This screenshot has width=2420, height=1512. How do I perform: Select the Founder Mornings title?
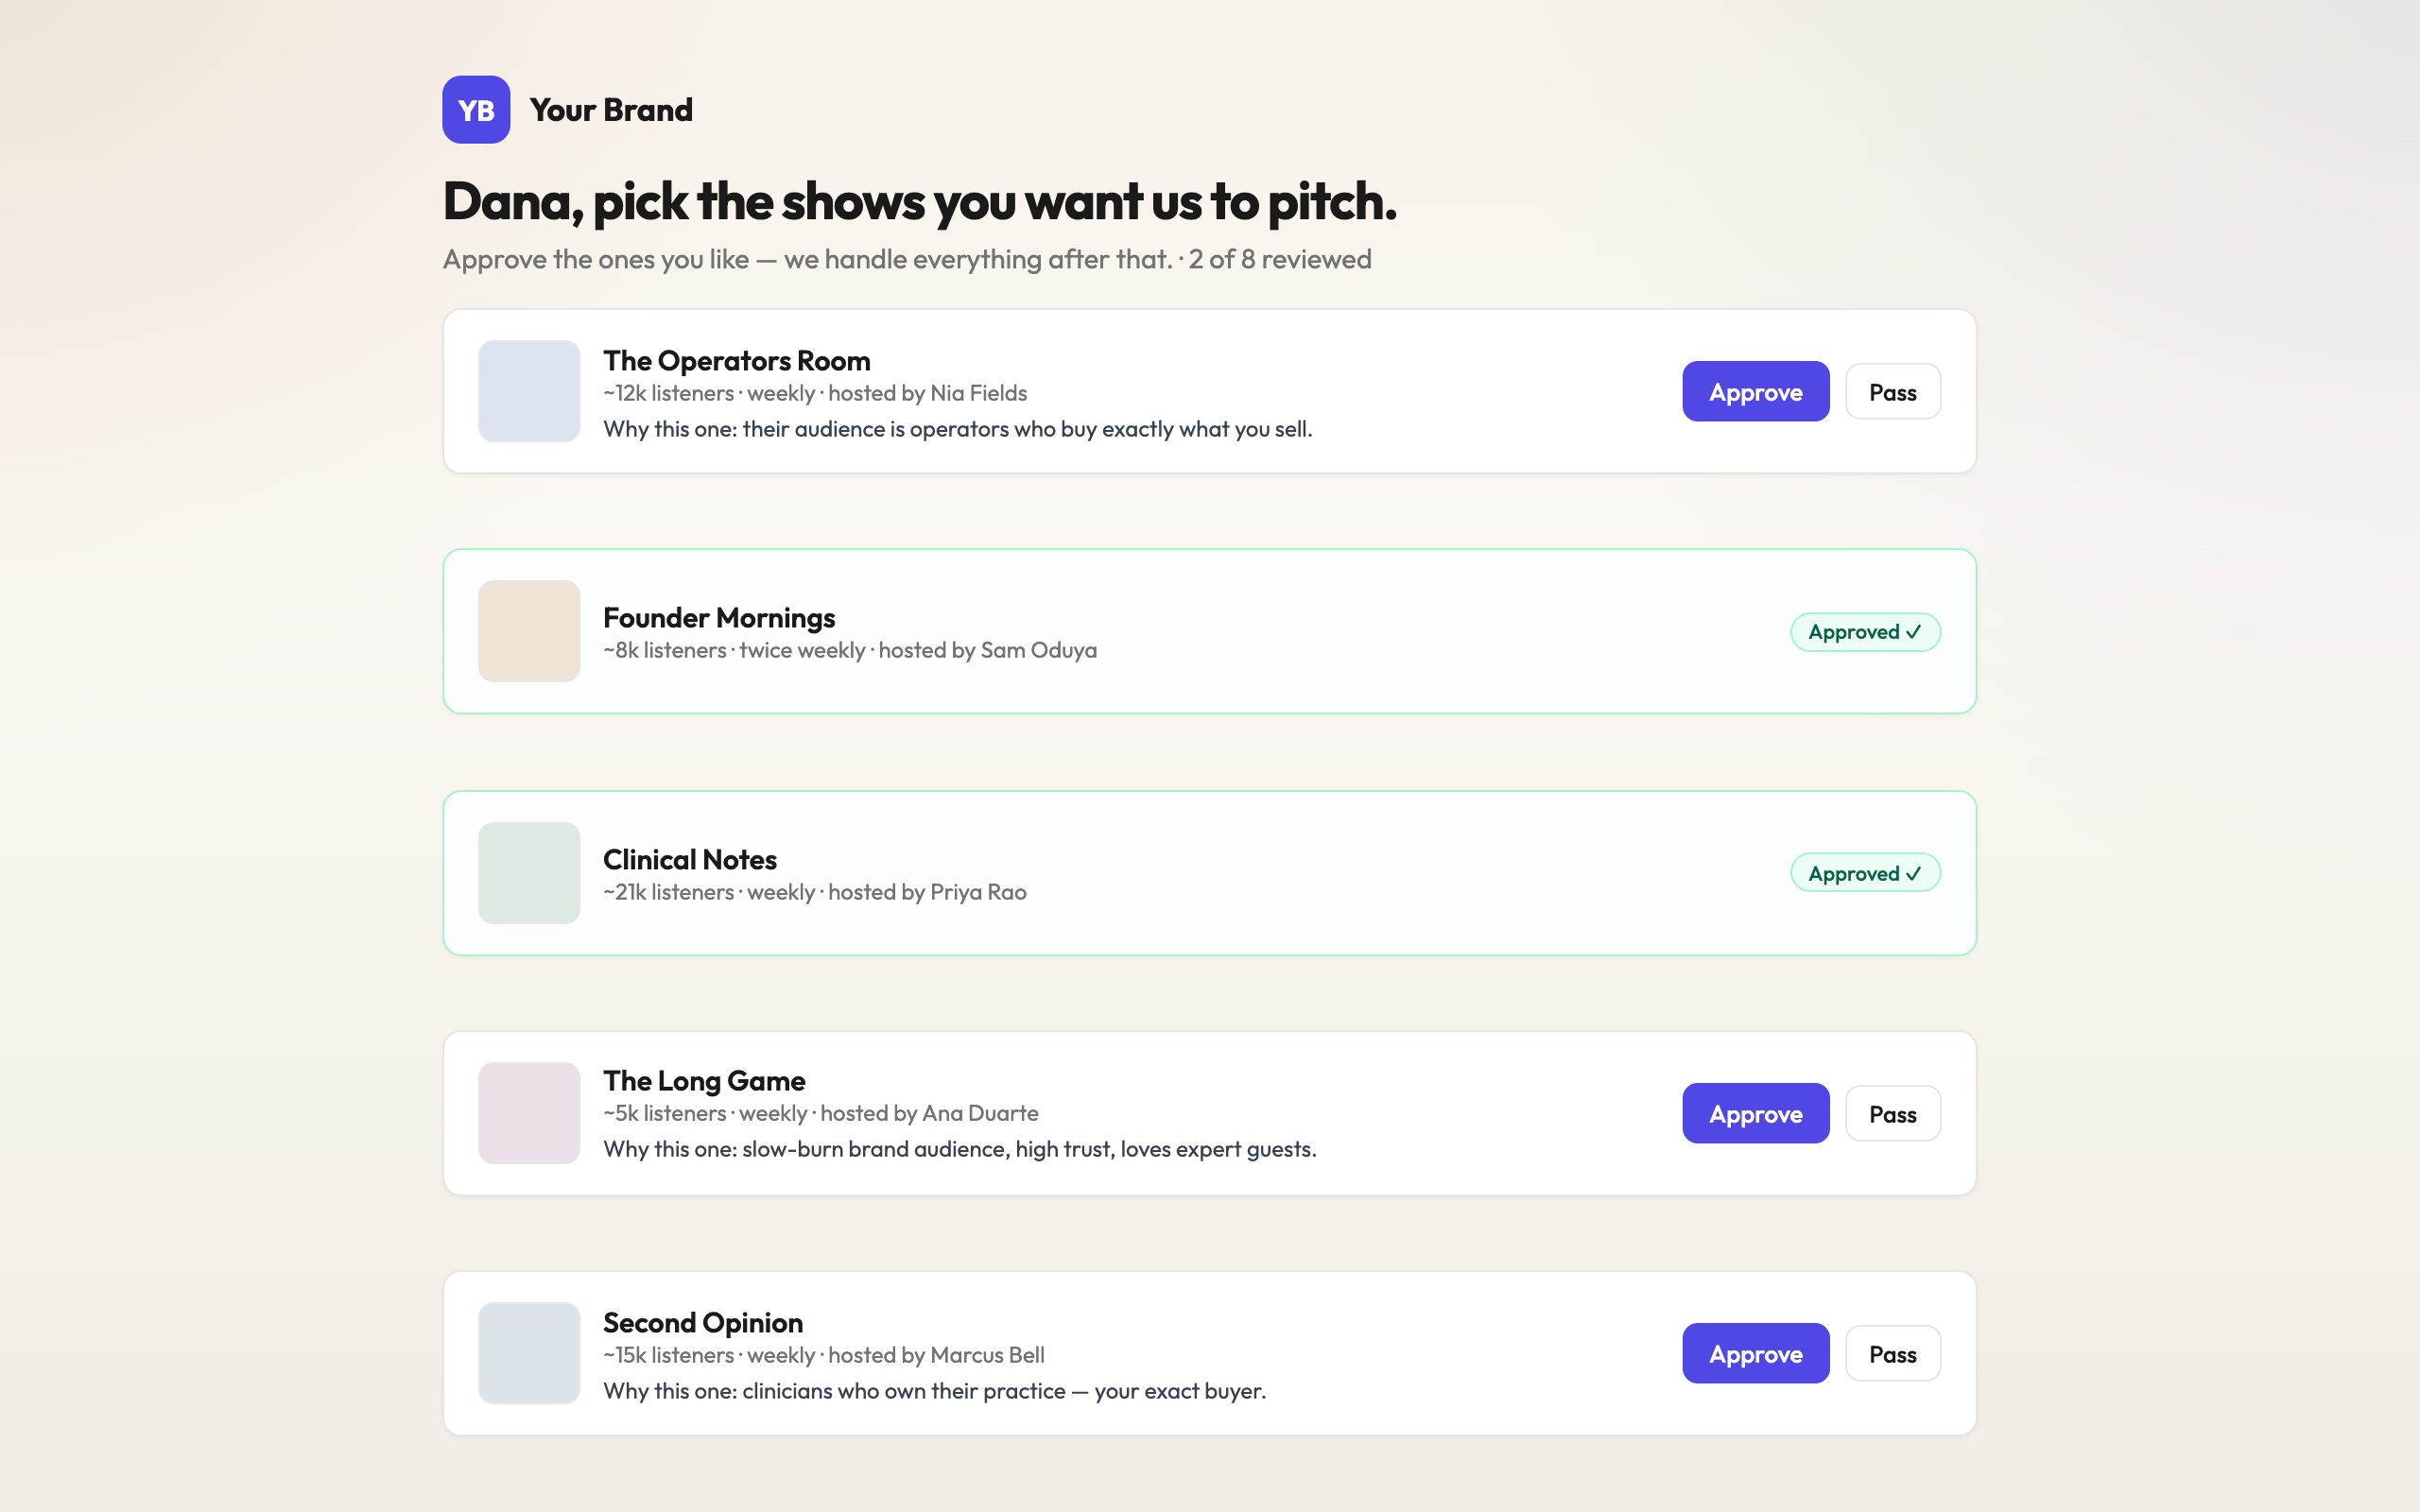(x=719, y=618)
